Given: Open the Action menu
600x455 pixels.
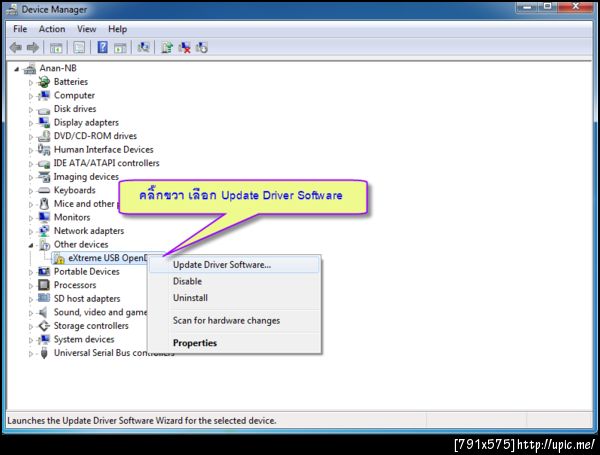Looking at the screenshot, I should point(52,29).
